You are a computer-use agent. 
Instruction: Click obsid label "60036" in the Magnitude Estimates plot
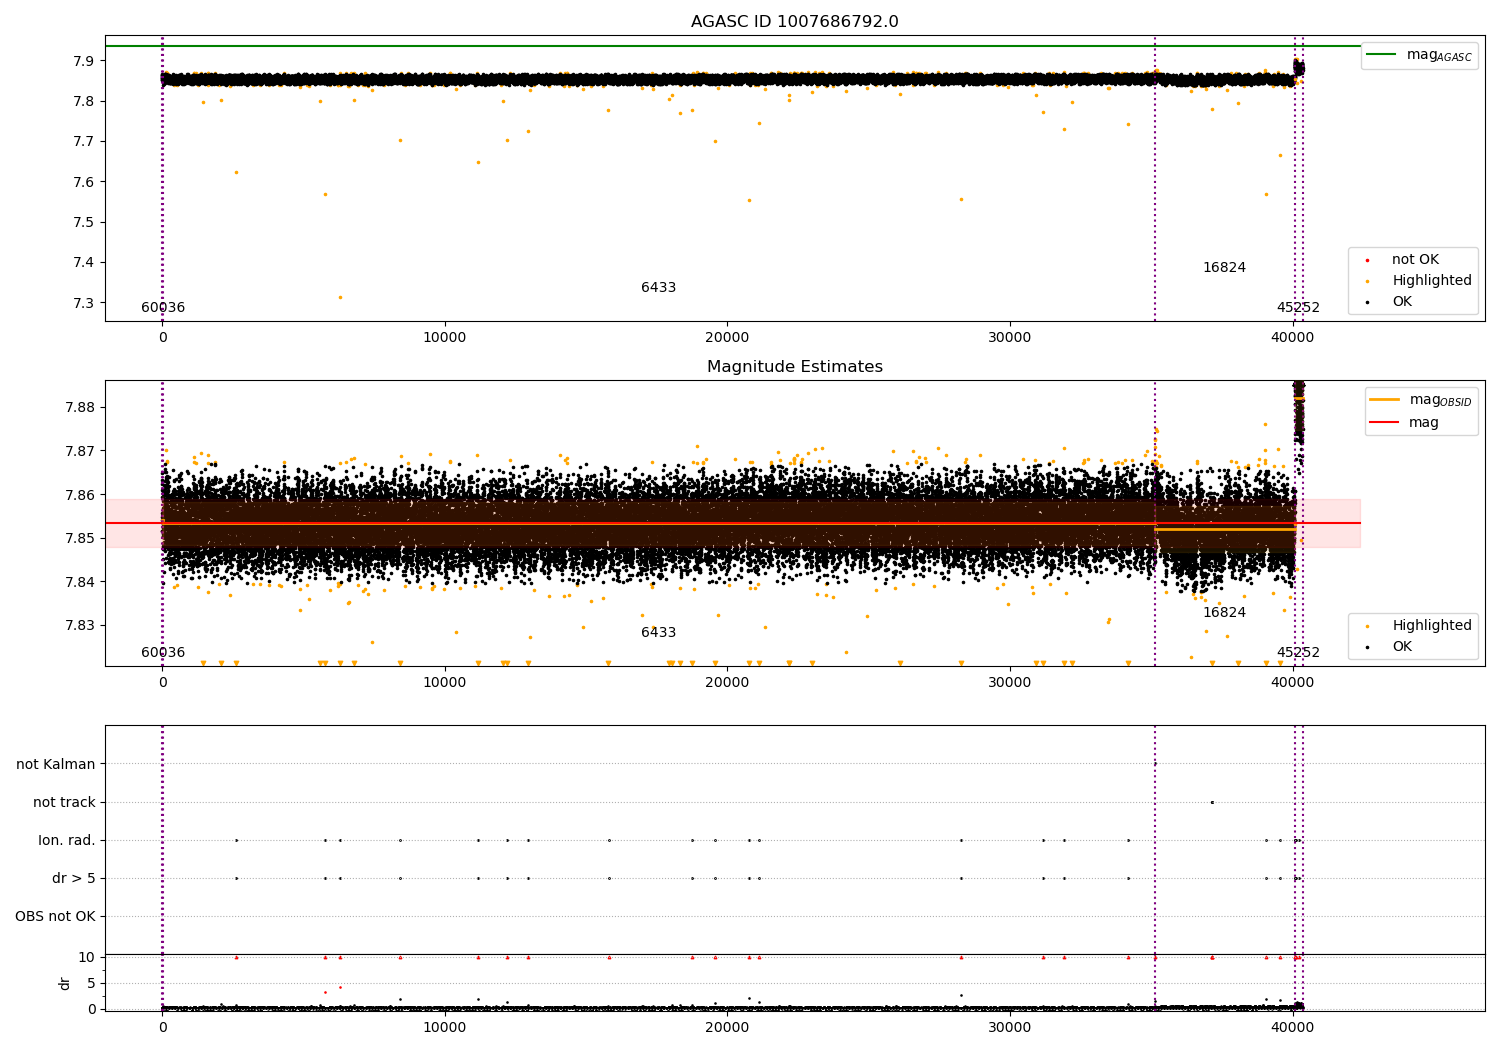(x=163, y=653)
